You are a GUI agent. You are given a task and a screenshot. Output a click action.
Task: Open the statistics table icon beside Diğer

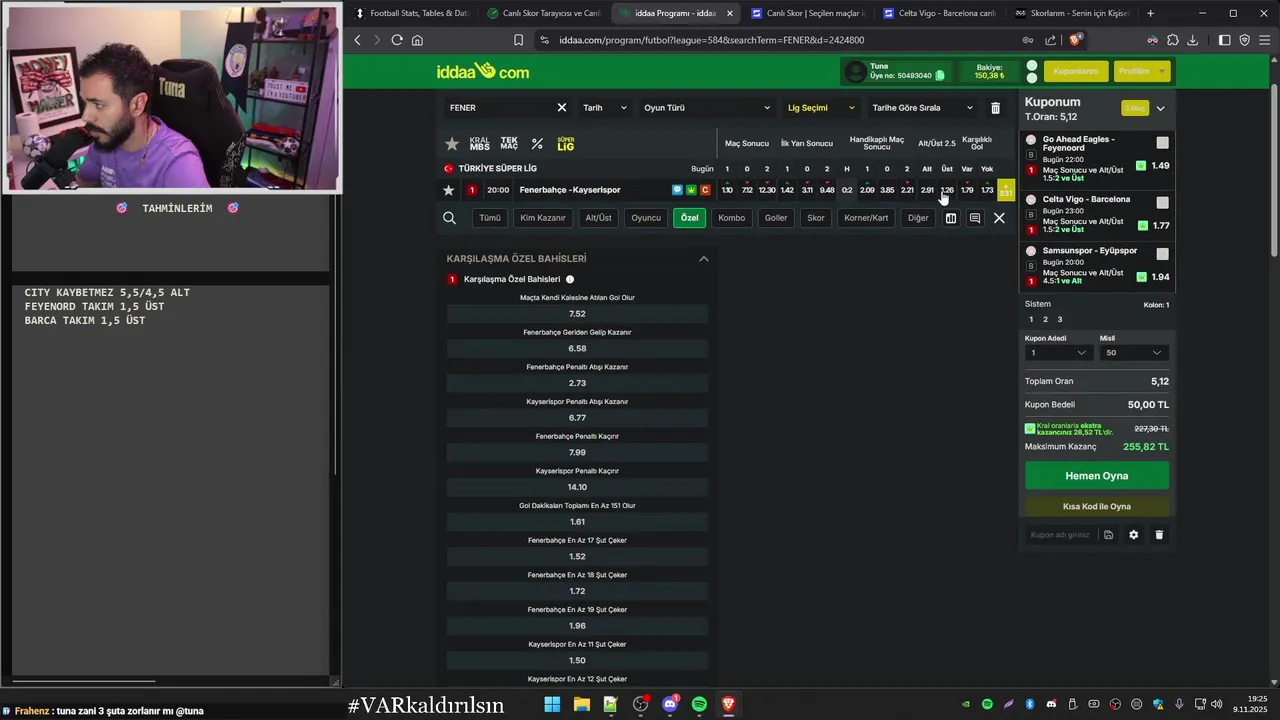951,218
